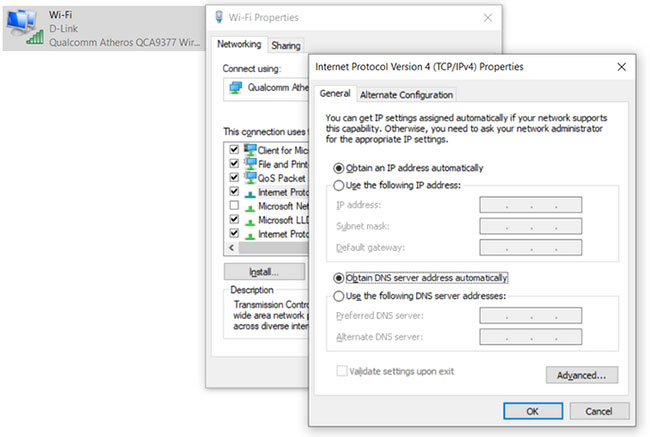The width and height of the screenshot is (650, 437).
Task: Select the Wi-Fi D-Link network adapter icon
Action: click(x=22, y=30)
